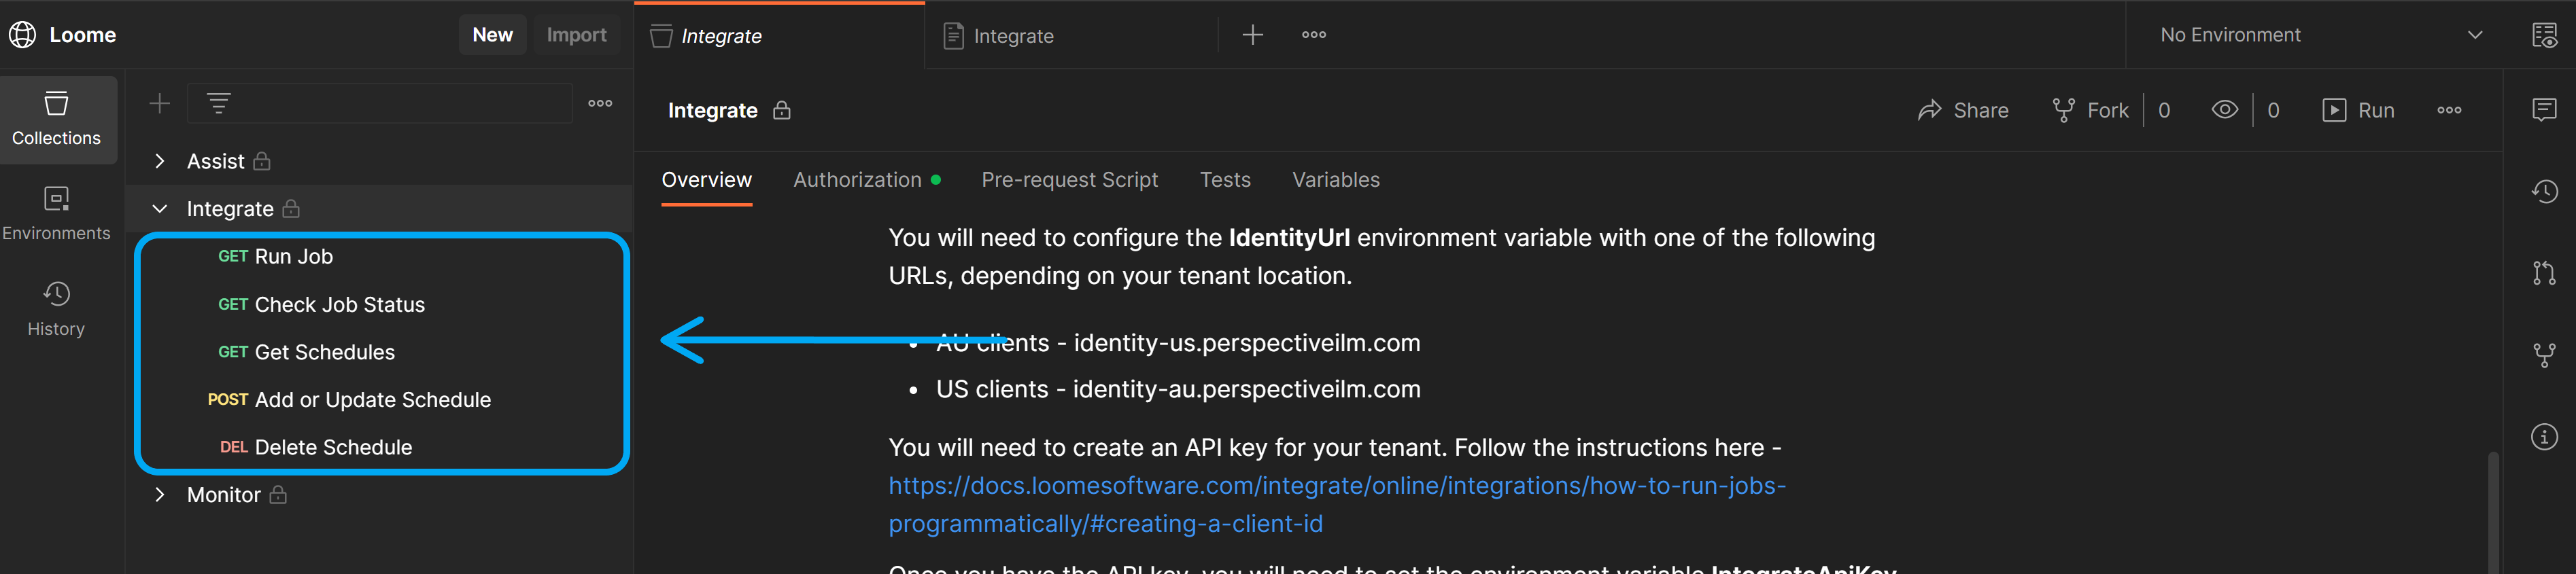The height and width of the screenshot is (574, 2576).
Task: Run the Integrate collection
Action: coord(2358,110)
